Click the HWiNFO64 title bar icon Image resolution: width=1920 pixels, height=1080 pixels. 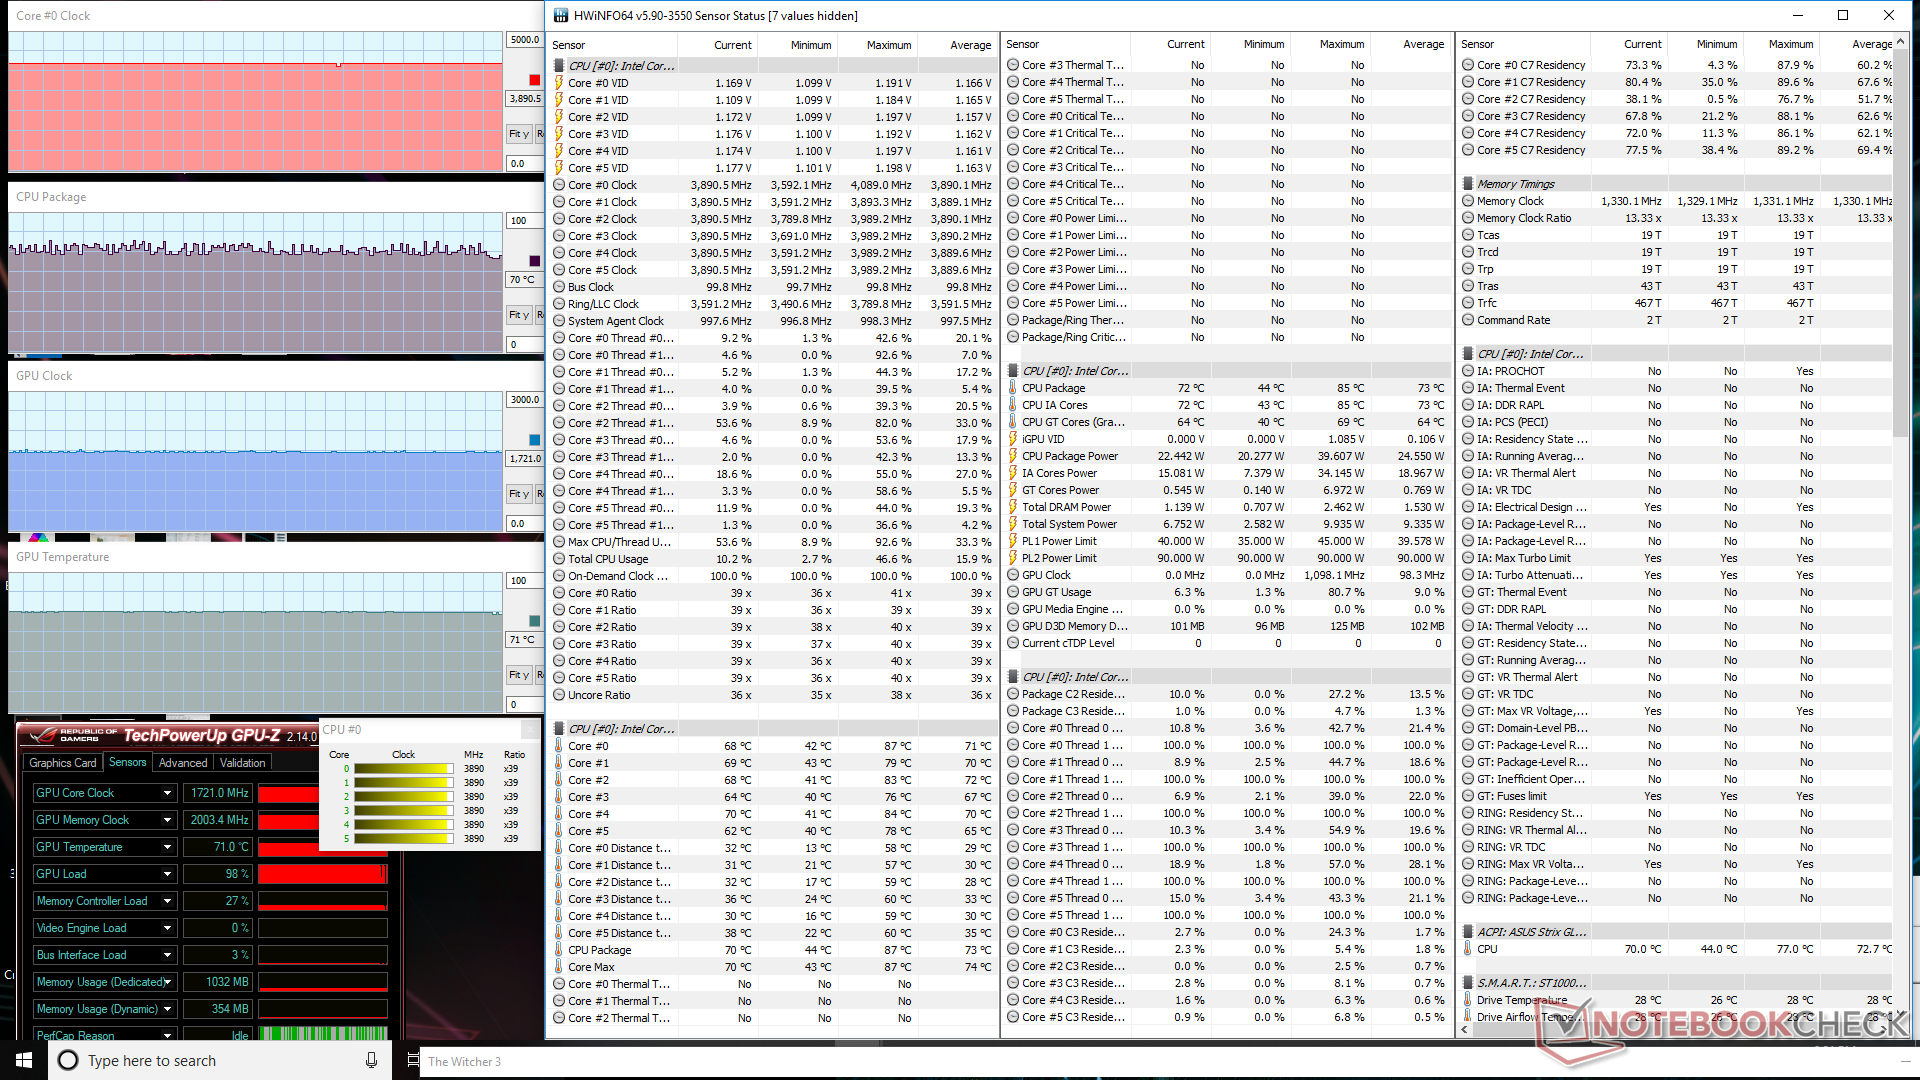(561, 15)
